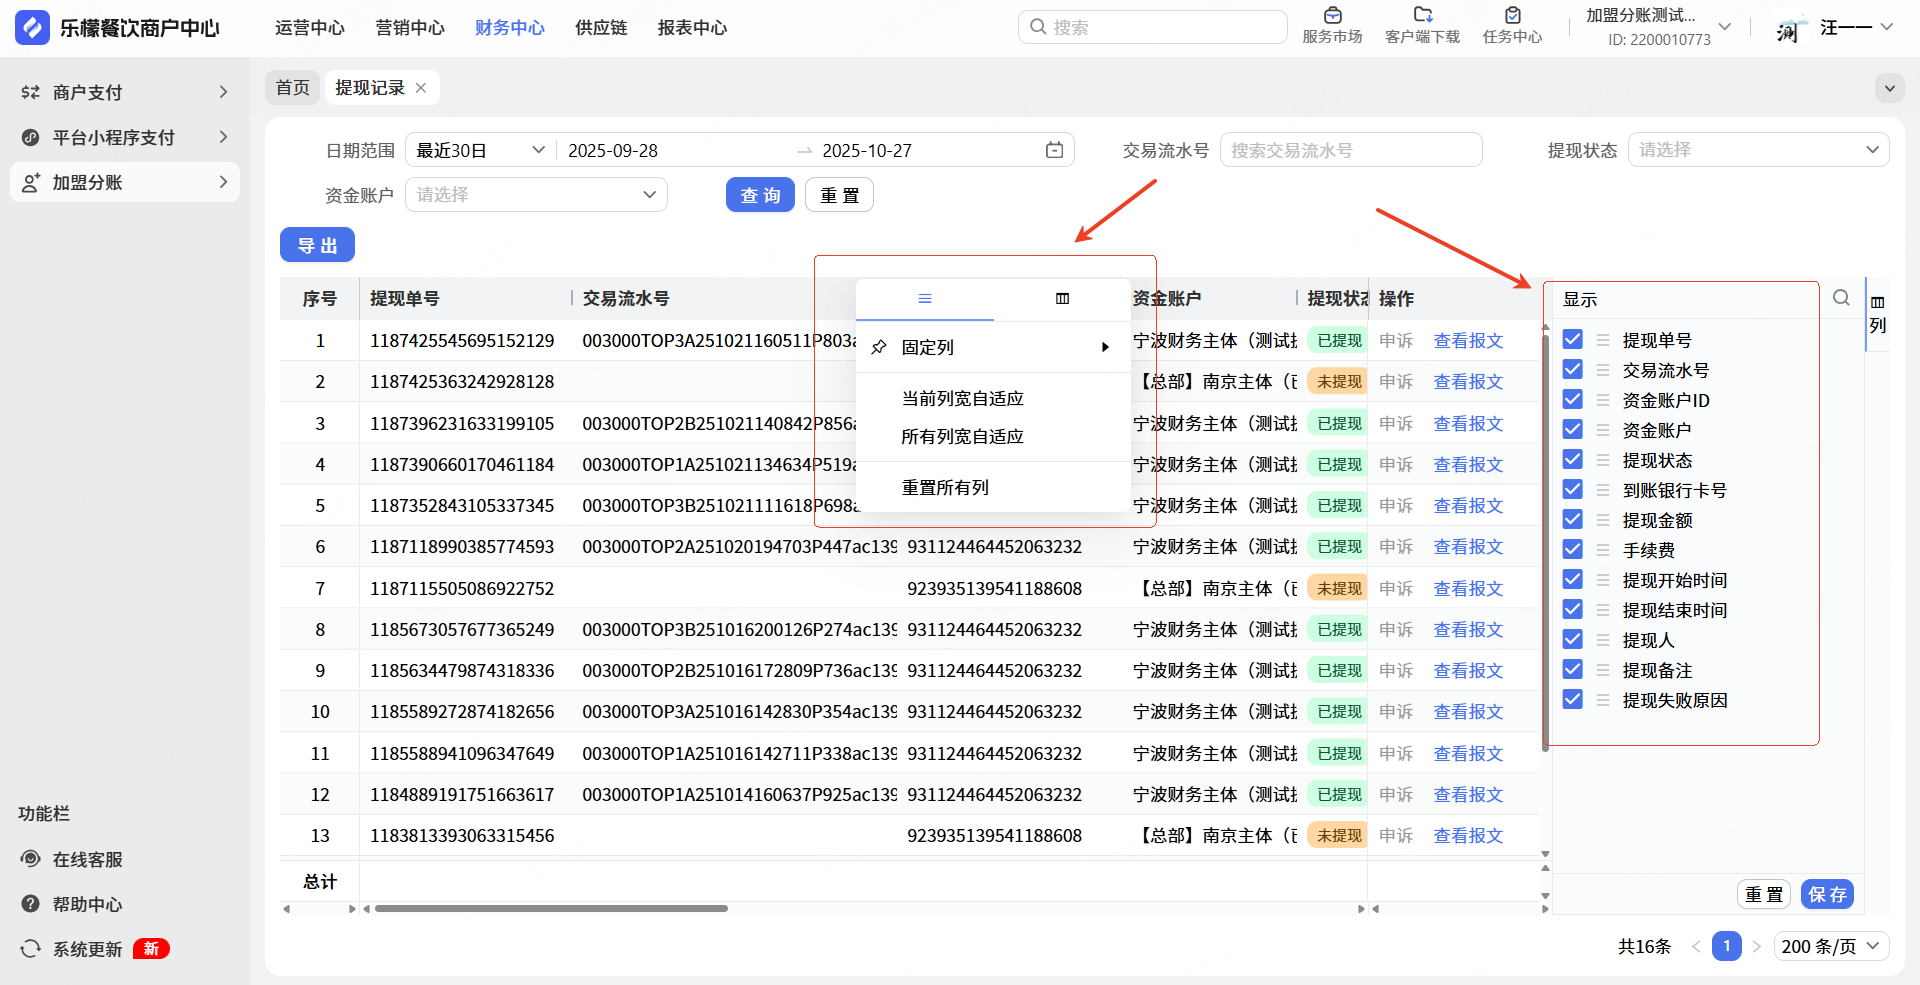Open the 财务中心 top menu

click(x=509, y=28)
